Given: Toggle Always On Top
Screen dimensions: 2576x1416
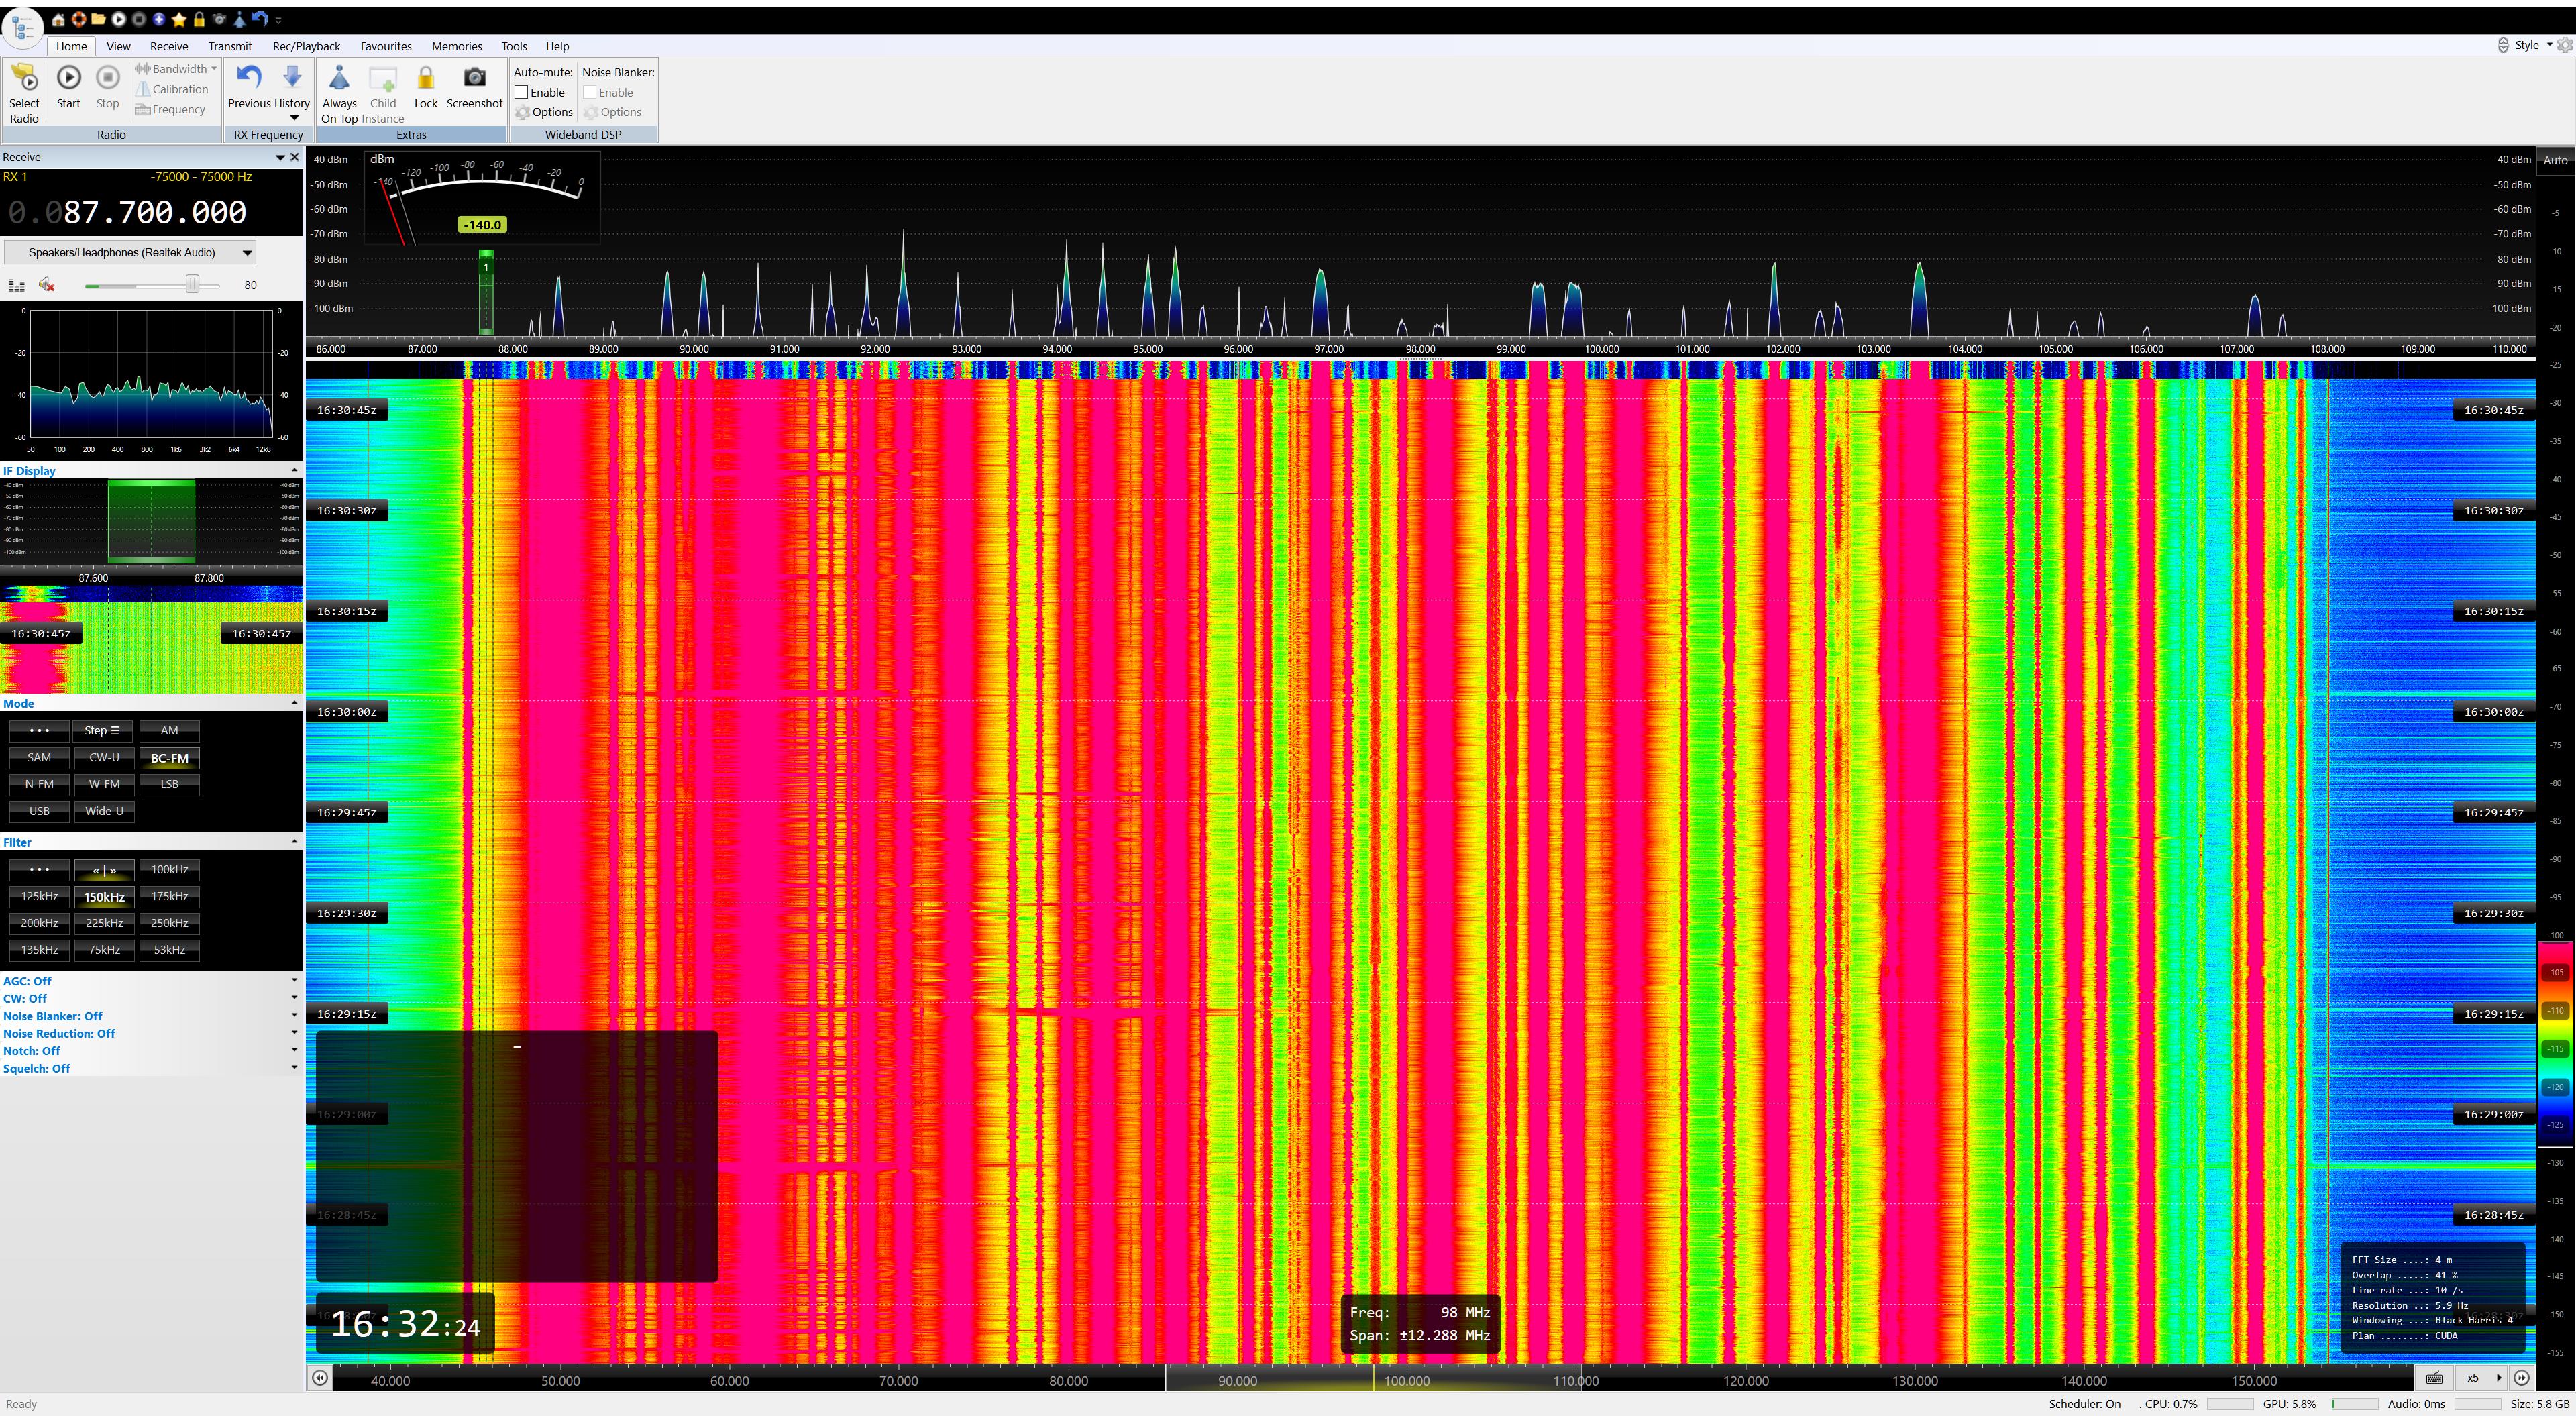Looking at the screenshot, I should (339, 79).
